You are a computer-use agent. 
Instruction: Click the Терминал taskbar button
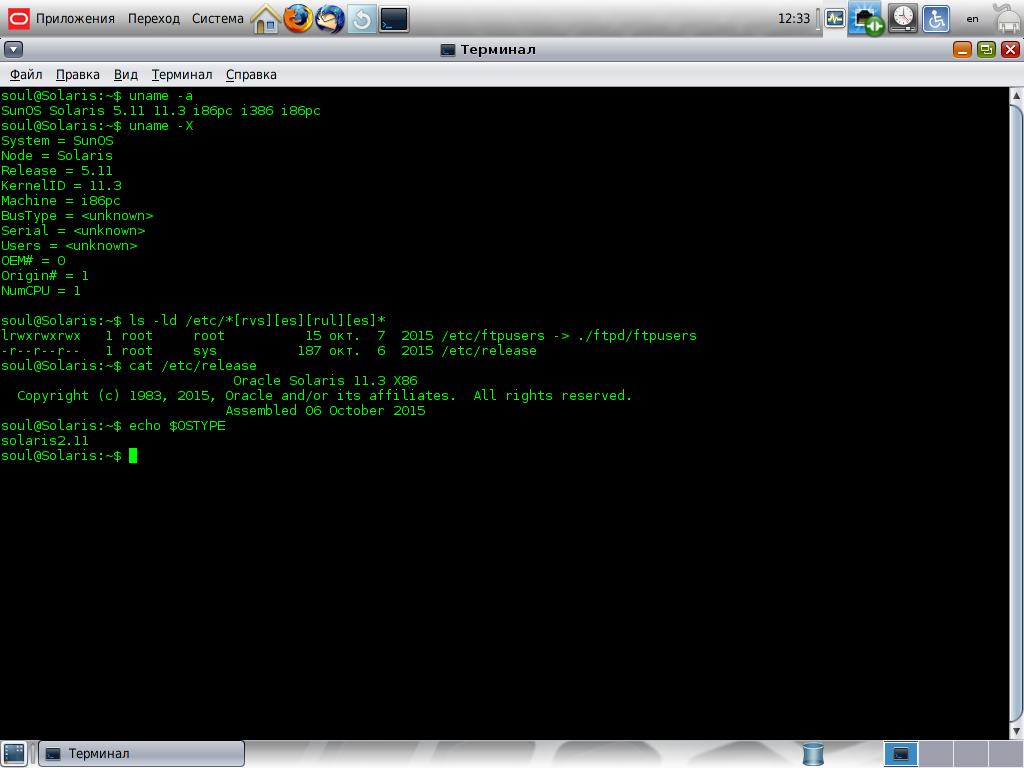point(142,754)
